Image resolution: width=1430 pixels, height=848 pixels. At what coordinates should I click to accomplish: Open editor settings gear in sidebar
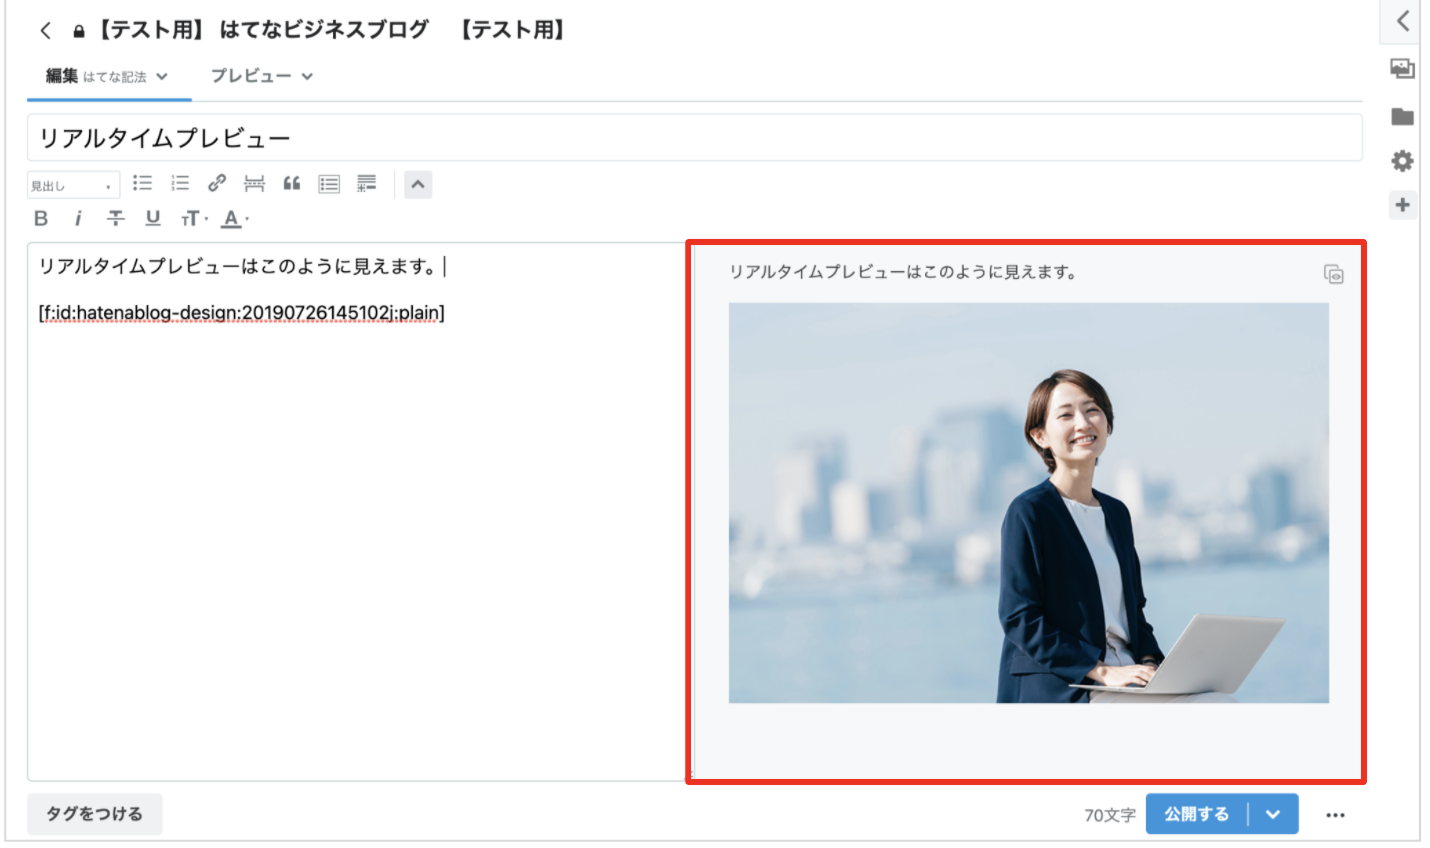pyautogui.click(x=1402, y=161)
